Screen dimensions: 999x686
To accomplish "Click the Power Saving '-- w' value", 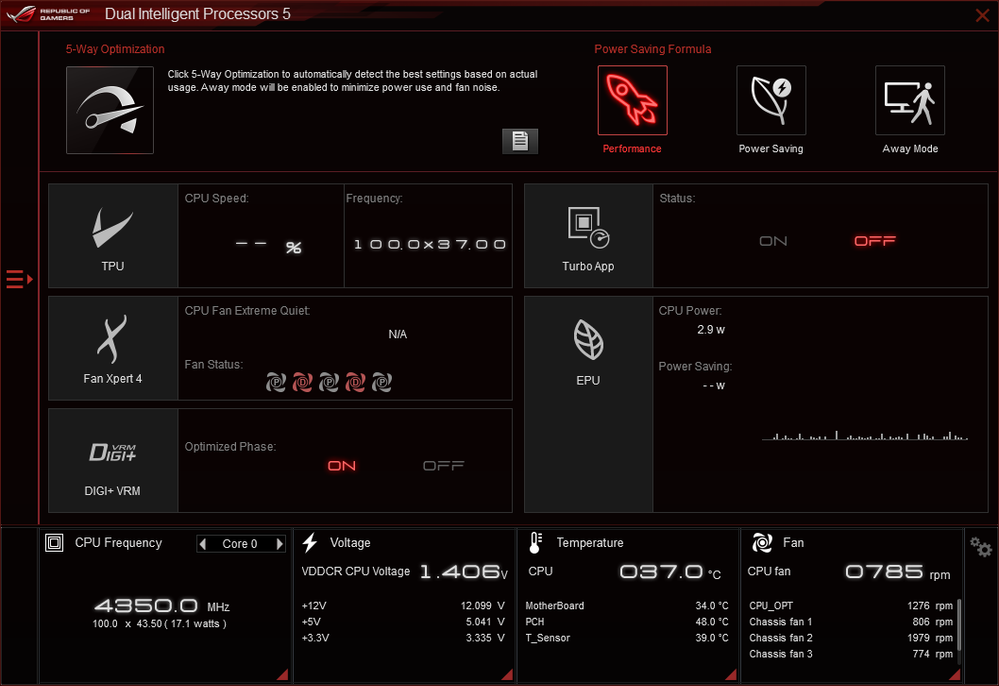I will 714,386.
